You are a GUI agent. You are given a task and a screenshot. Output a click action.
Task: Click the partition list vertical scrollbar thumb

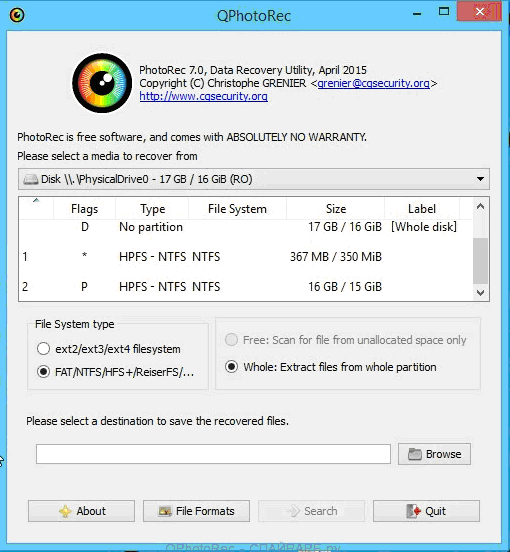[480, 261]
